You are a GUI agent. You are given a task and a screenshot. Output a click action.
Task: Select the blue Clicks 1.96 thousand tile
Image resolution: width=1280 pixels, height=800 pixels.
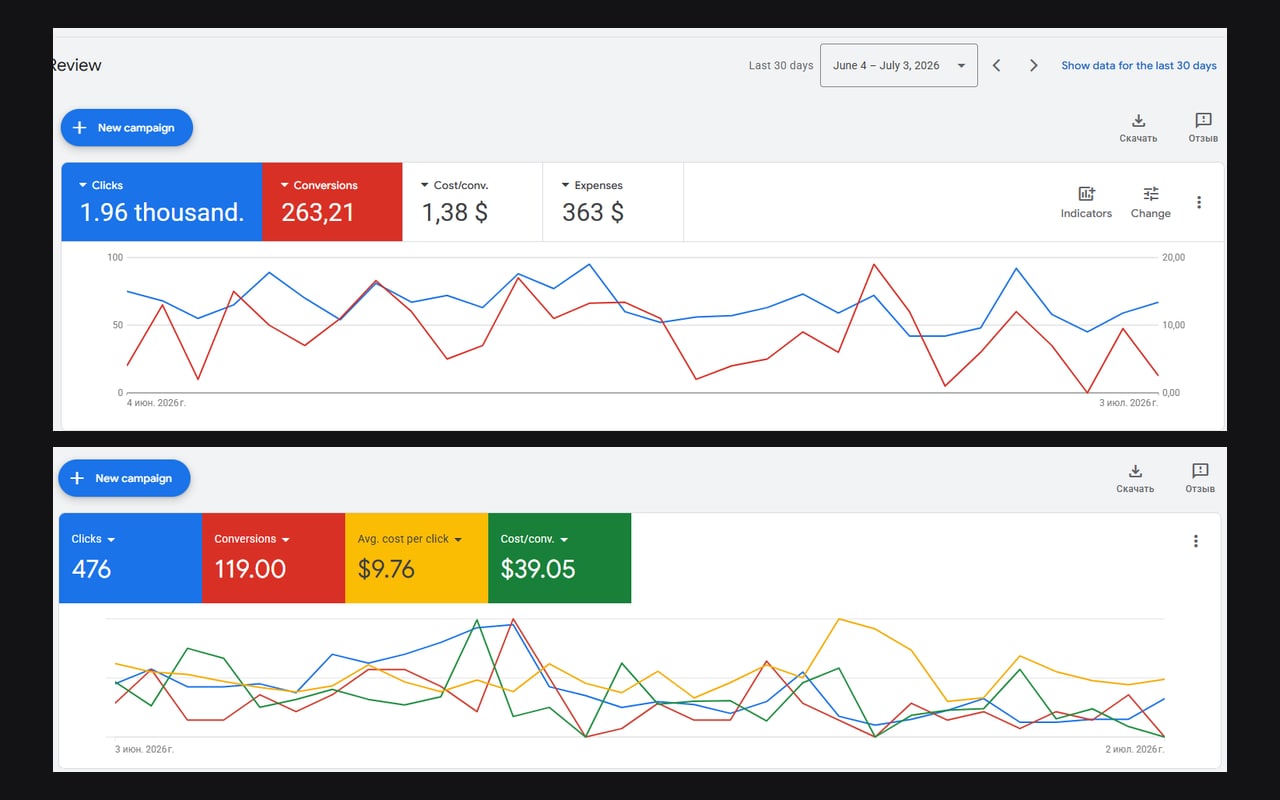point(162,202)
